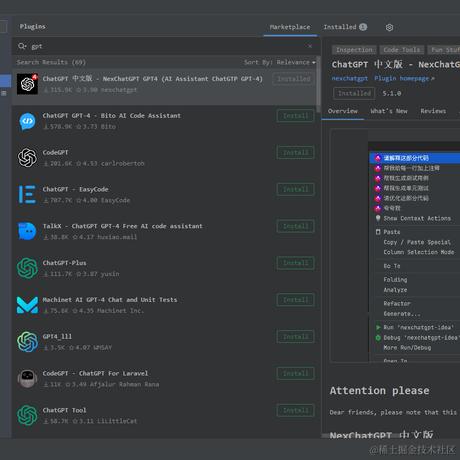Screen dimensions: 460x460
Task: Click the EasyCode plugin logo icon
Action: pos(27,194)
